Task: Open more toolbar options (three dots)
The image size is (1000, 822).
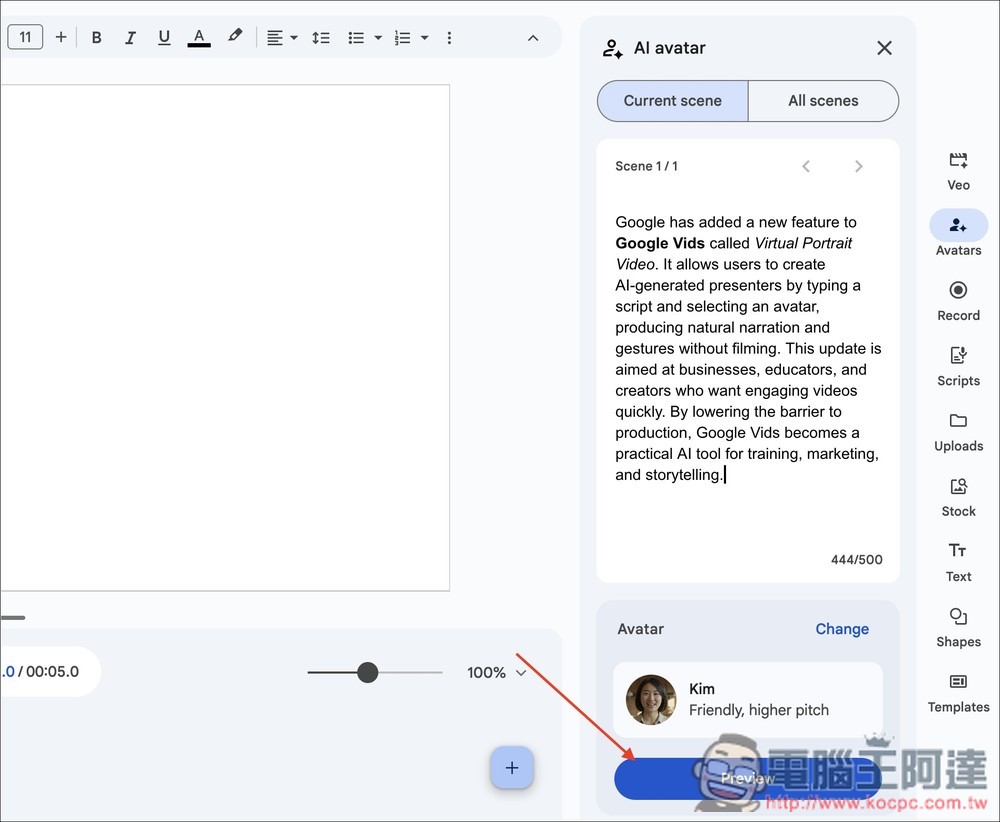Action: tap(450, 38)
